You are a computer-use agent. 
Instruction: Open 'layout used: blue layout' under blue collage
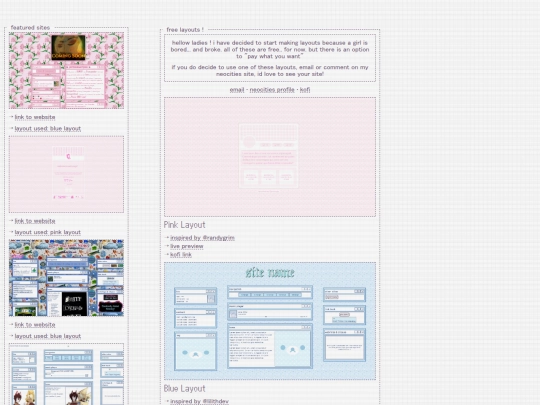[48, 336]
